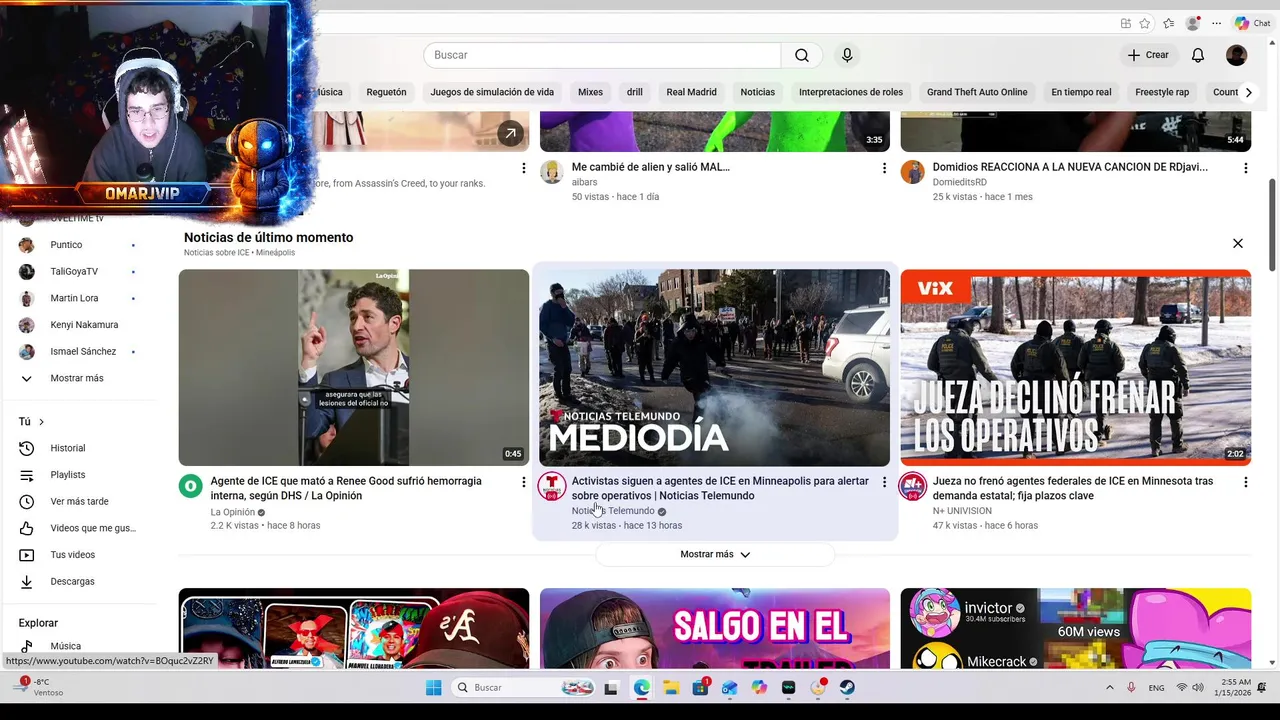The width and height of the screenshot is (1280, 720).
Task: Open Noticias Telemundo Mediodía video thumbnail
Action: coord(714,367)
